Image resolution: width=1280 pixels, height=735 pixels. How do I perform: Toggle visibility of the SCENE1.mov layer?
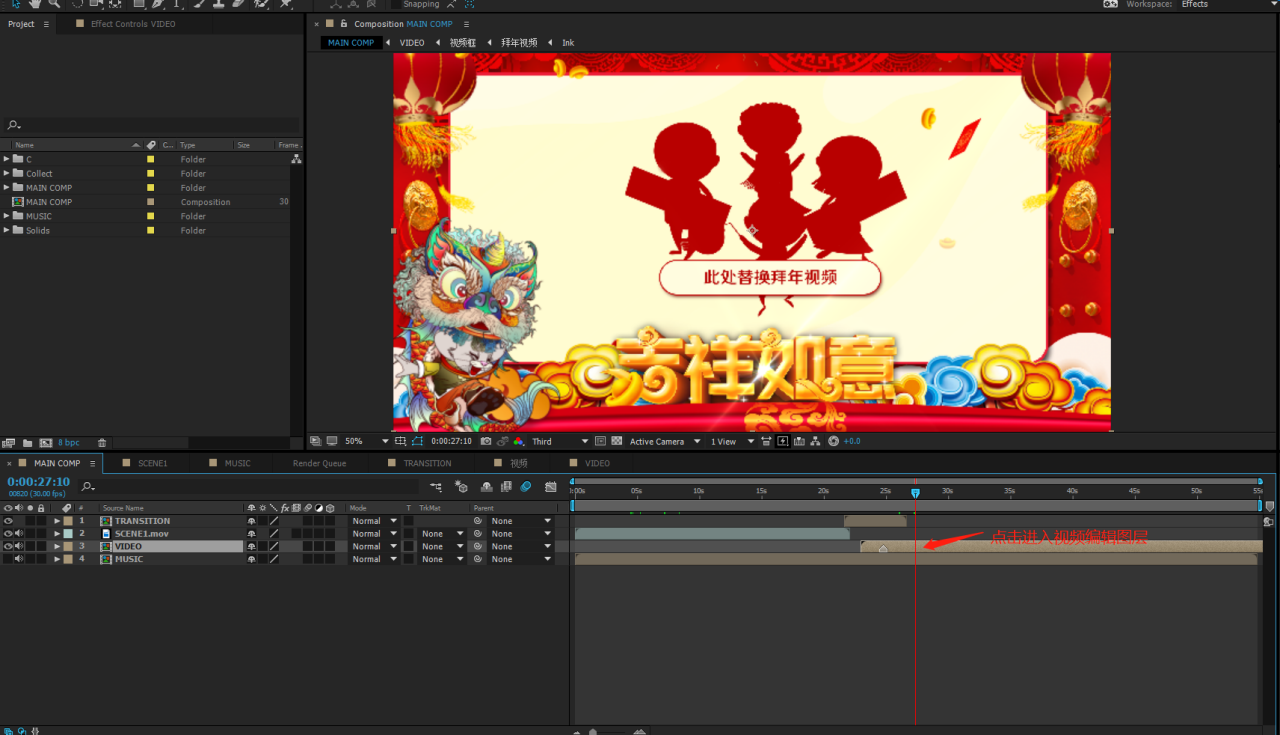pyautogui.click(x=8, y=534)
